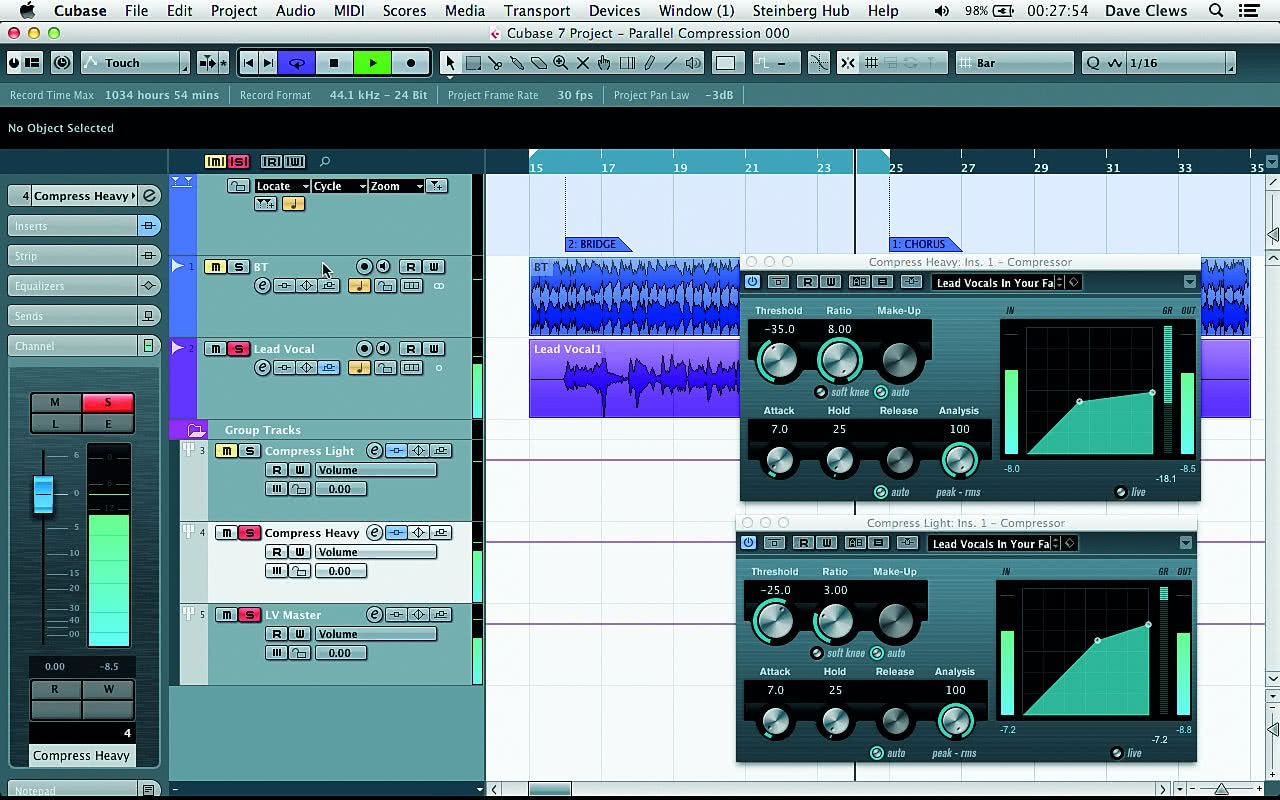Open the Touch automation mode dropdown

point(135,63)
